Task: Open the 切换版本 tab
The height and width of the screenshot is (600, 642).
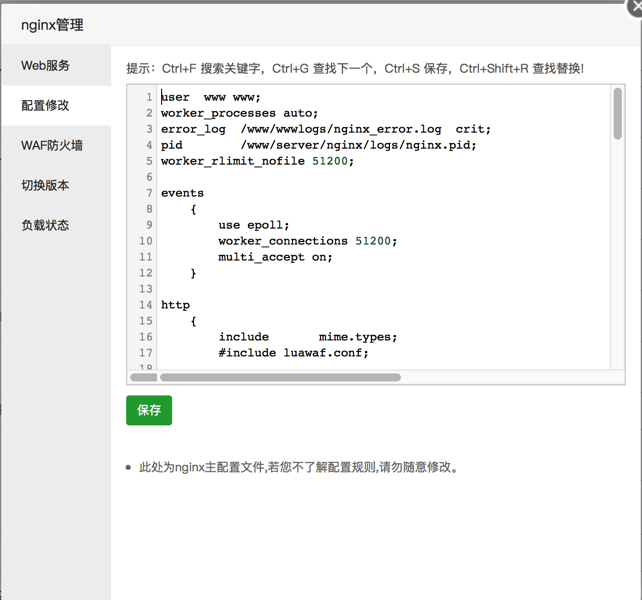Action: pyautogui.click(x=56, y=185)
